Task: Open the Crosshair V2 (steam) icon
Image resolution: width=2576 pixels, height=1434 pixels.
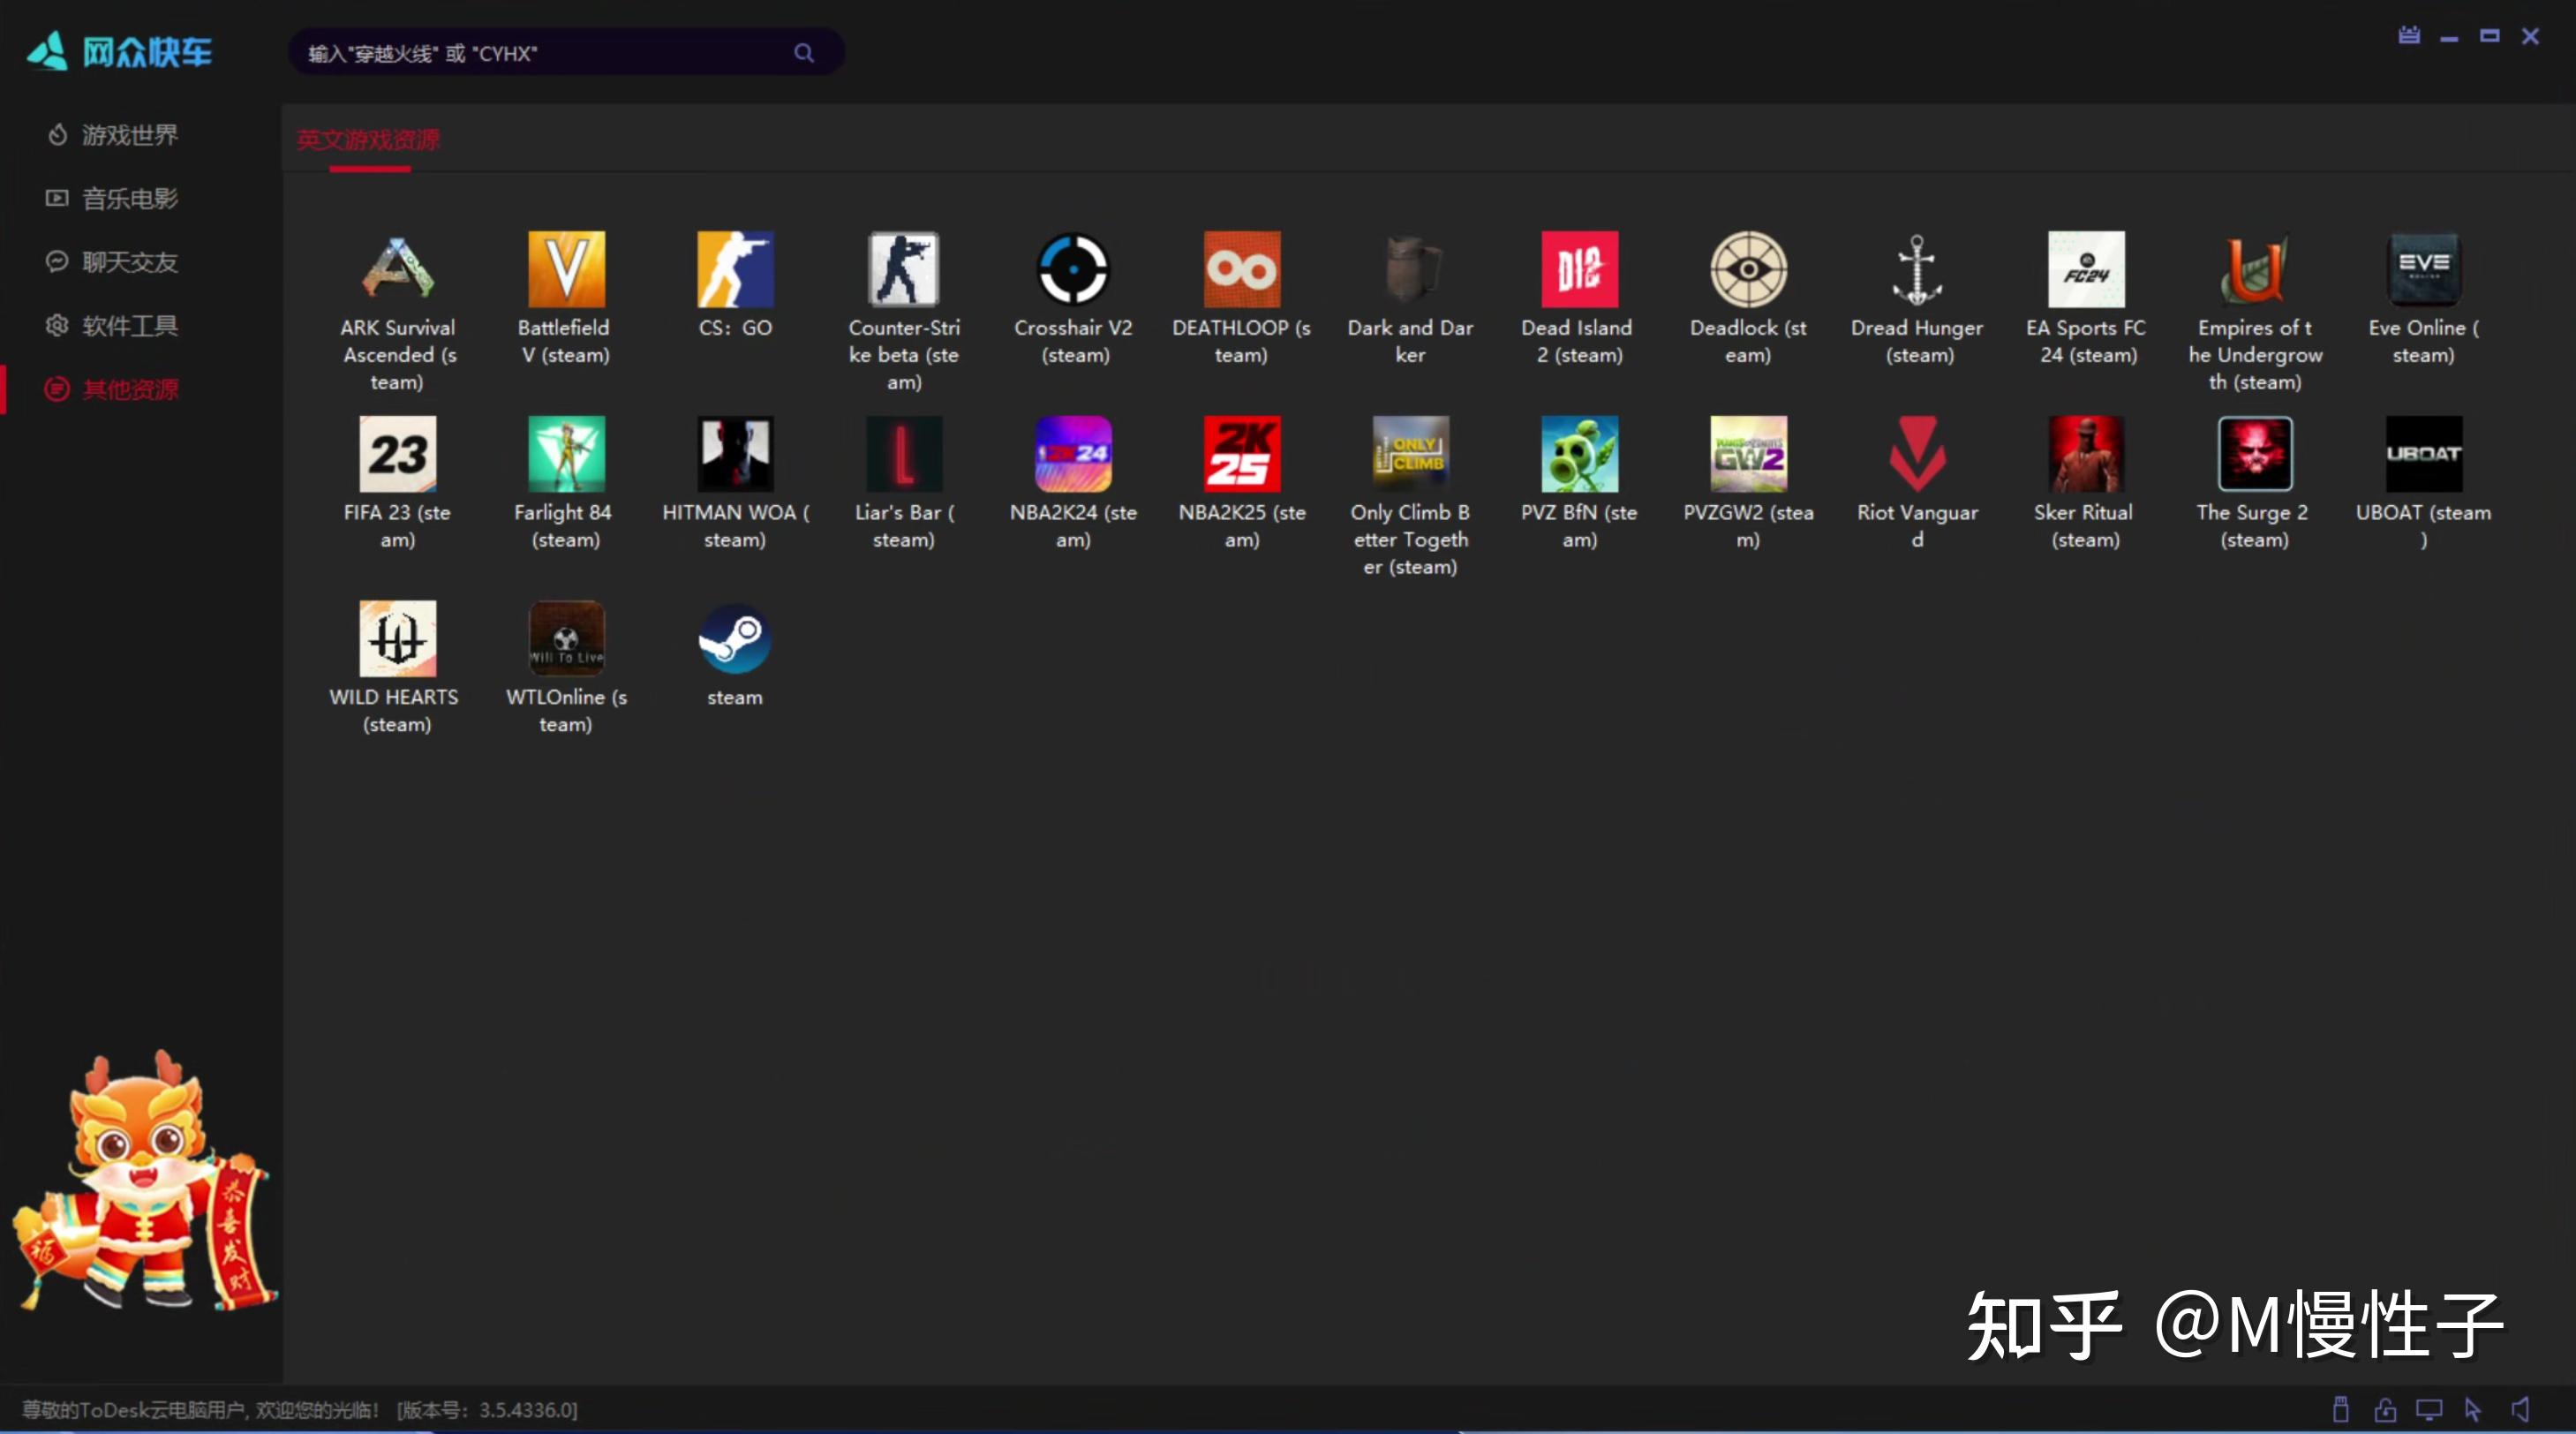Action: coord(1073,270)
